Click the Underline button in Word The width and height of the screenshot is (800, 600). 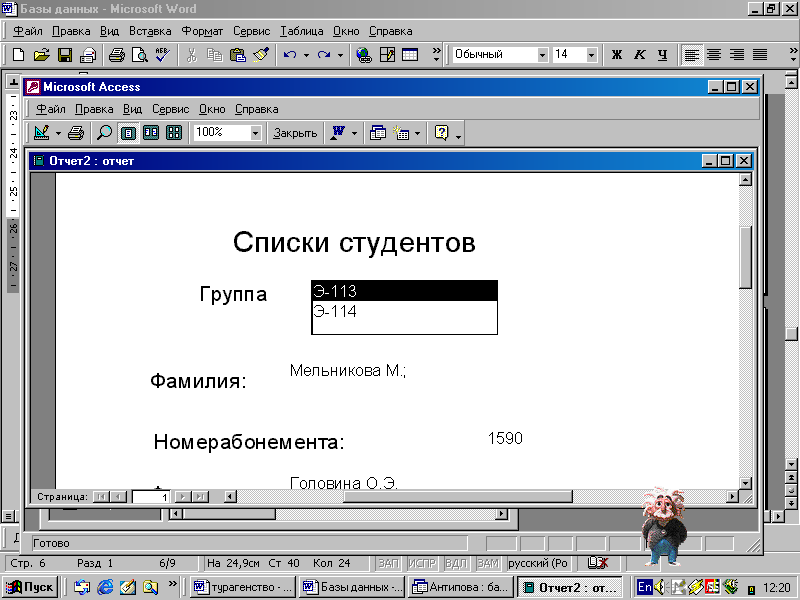coord(661,55)
